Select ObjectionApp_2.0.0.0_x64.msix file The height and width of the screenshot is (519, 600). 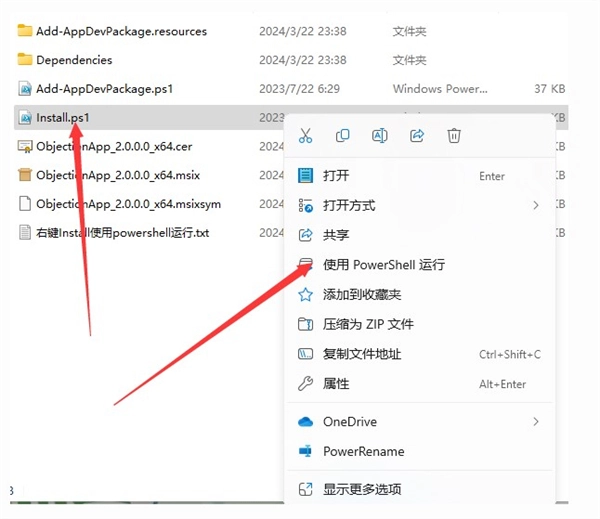(x=118, y=175)
